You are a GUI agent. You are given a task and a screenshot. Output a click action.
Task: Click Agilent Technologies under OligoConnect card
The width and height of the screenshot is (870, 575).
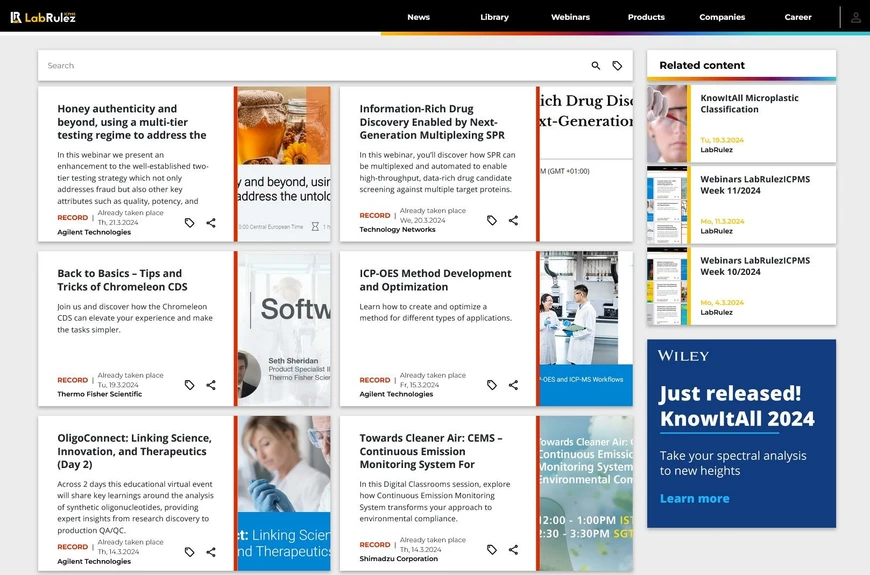[x=94, y=561]
